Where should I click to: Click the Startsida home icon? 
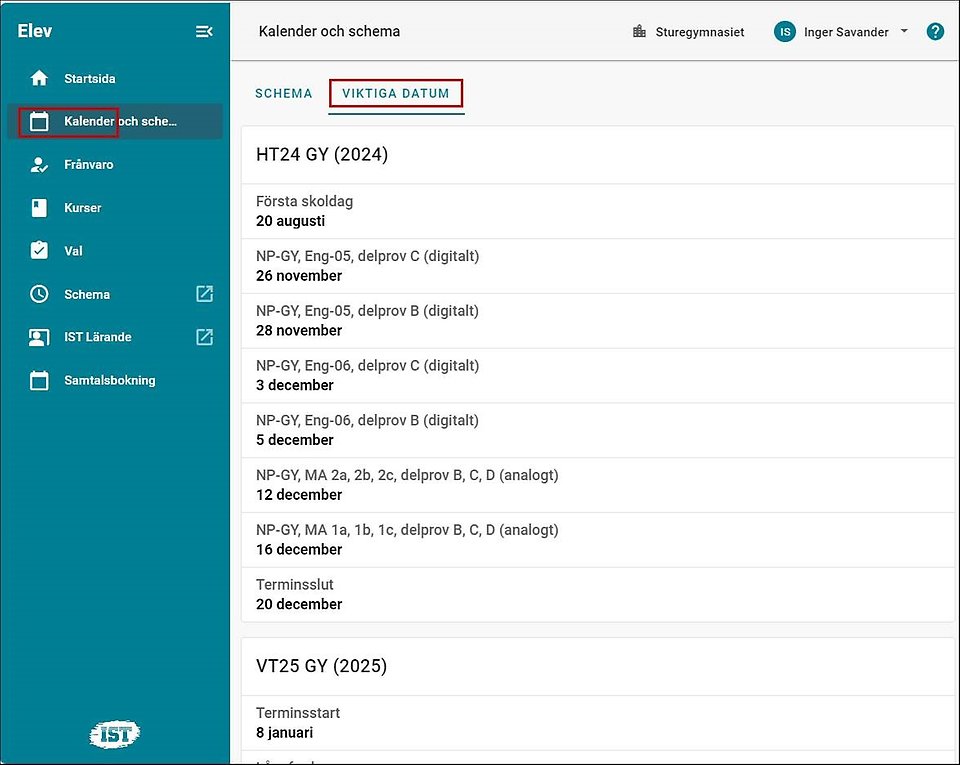coord(39,78)
